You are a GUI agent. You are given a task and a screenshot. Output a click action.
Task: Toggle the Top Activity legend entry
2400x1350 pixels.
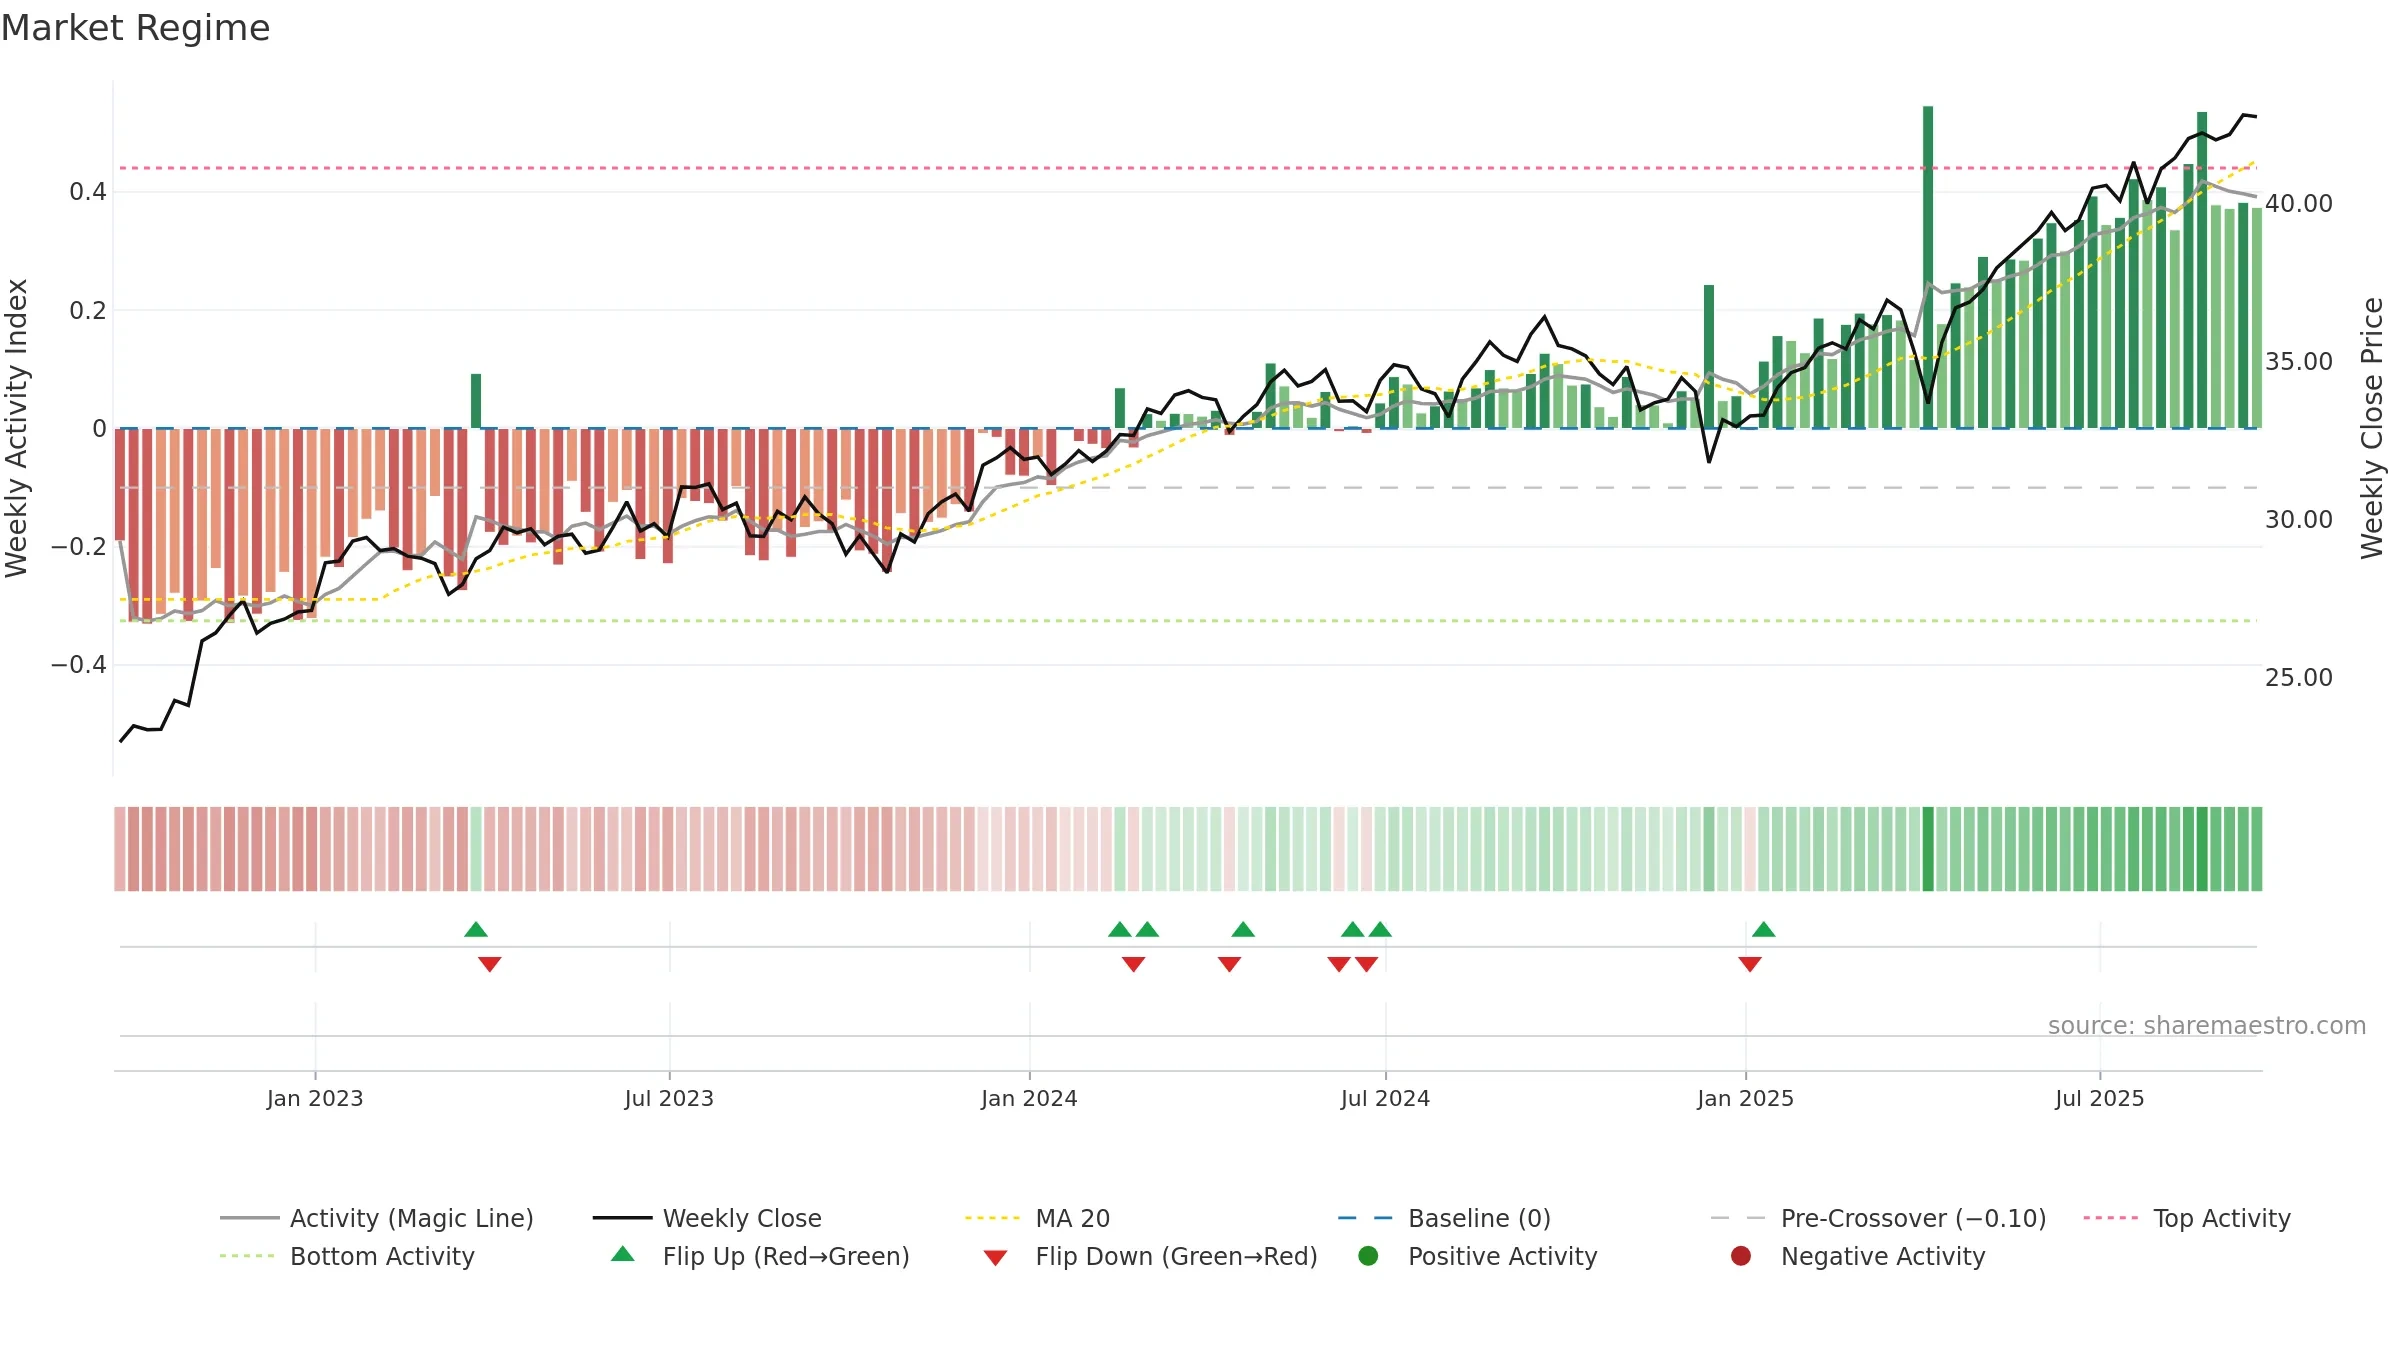click(x=2187, y=1218)
